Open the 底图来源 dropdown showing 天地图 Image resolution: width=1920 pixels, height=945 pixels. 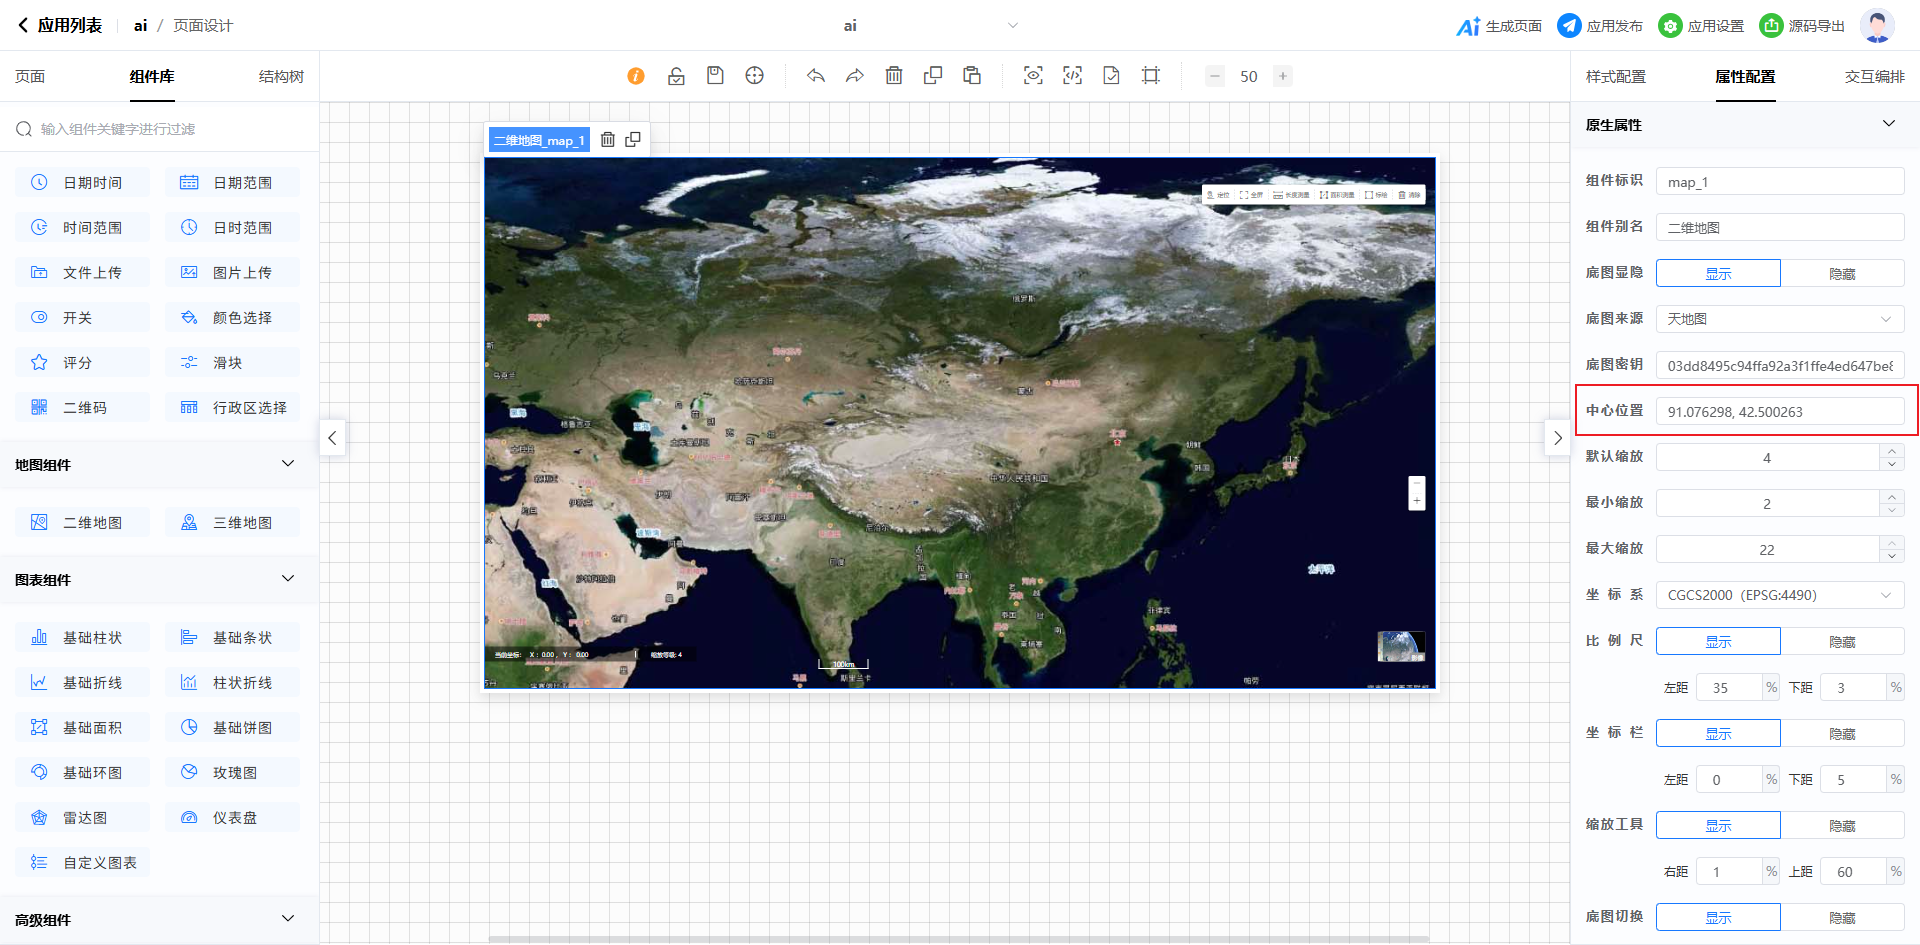1779,319
